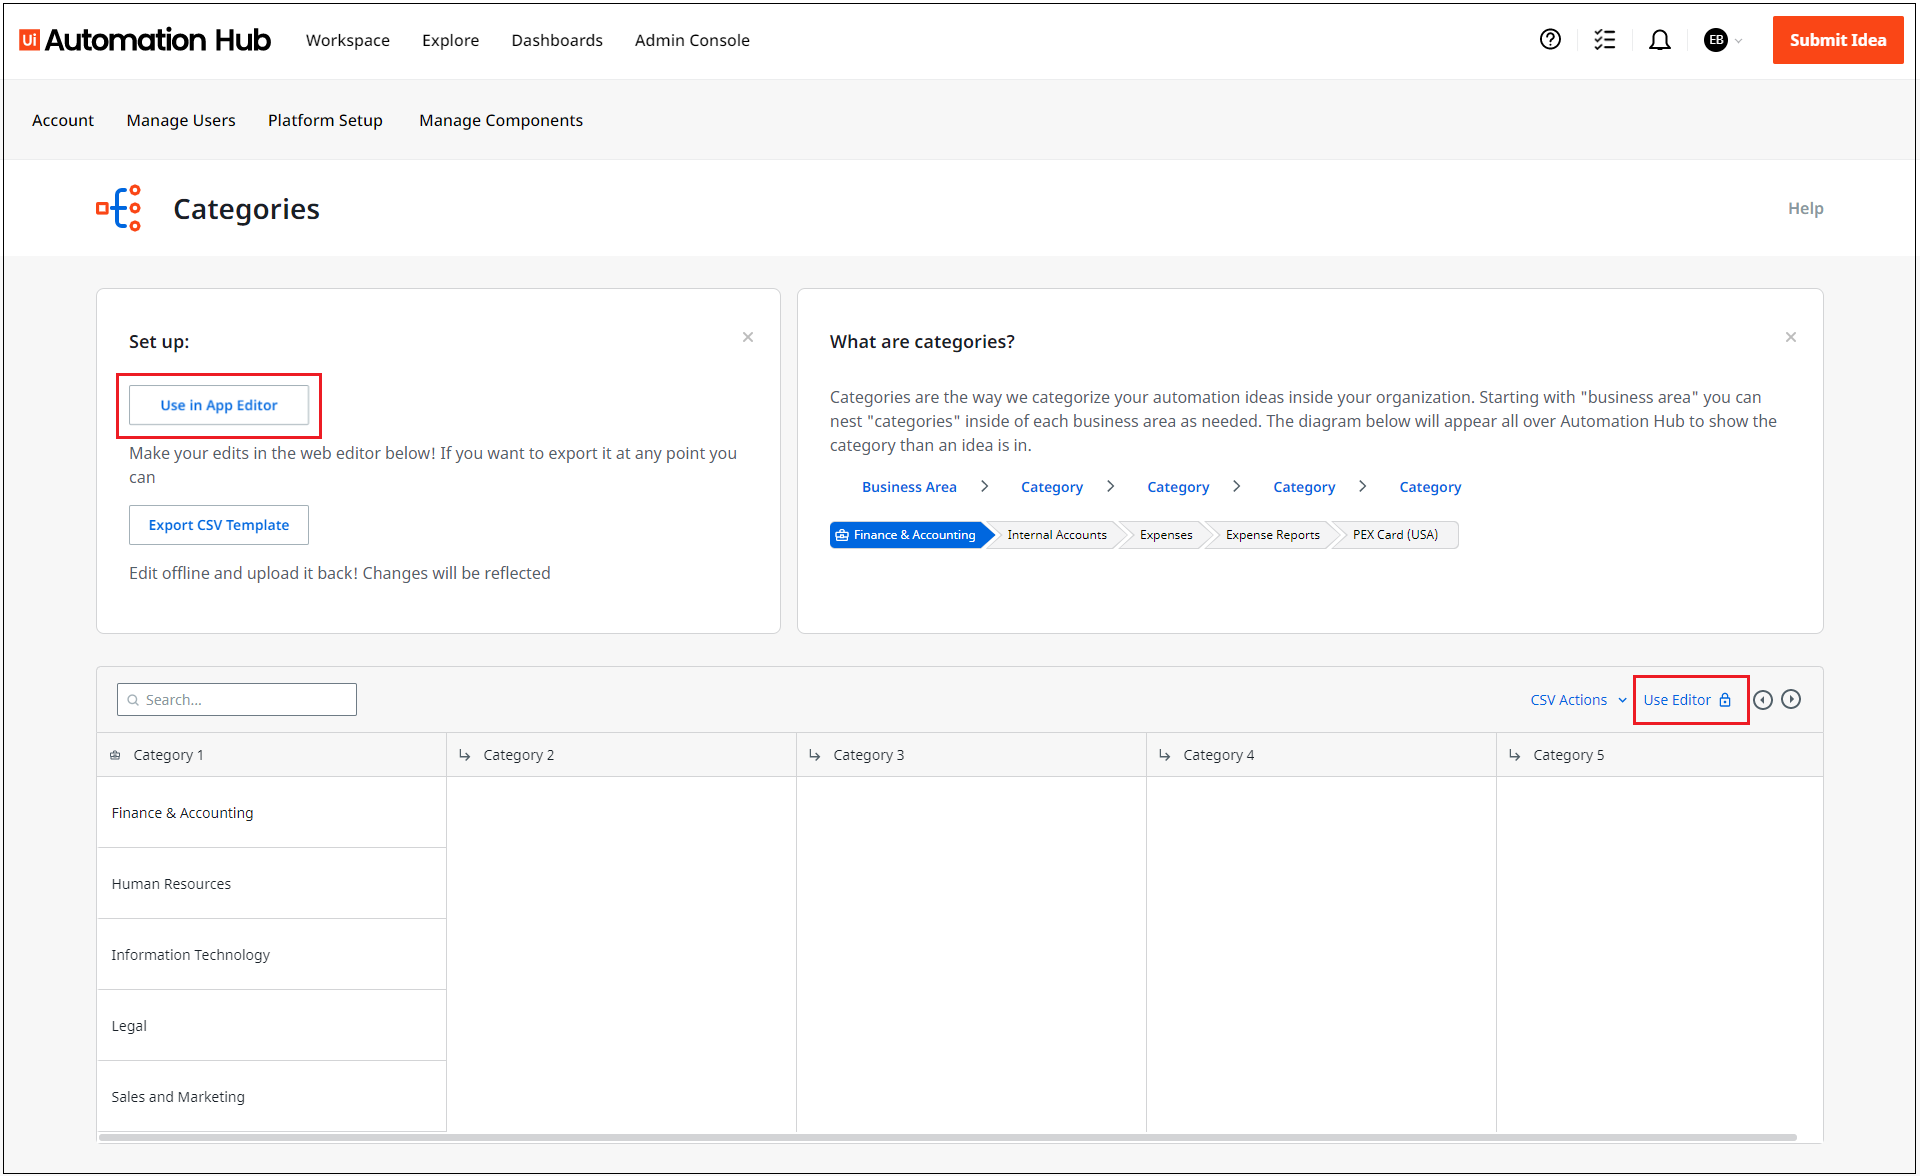
Task: Open the Admin Console menu
Action: [x=692, y=40]
